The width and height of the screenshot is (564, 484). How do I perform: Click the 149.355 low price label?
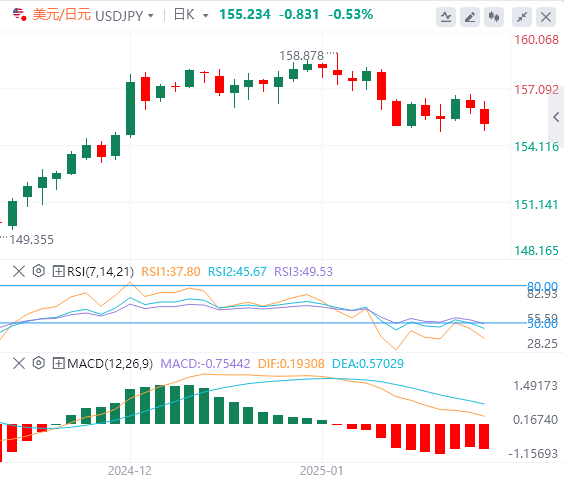tap(31, 239)
